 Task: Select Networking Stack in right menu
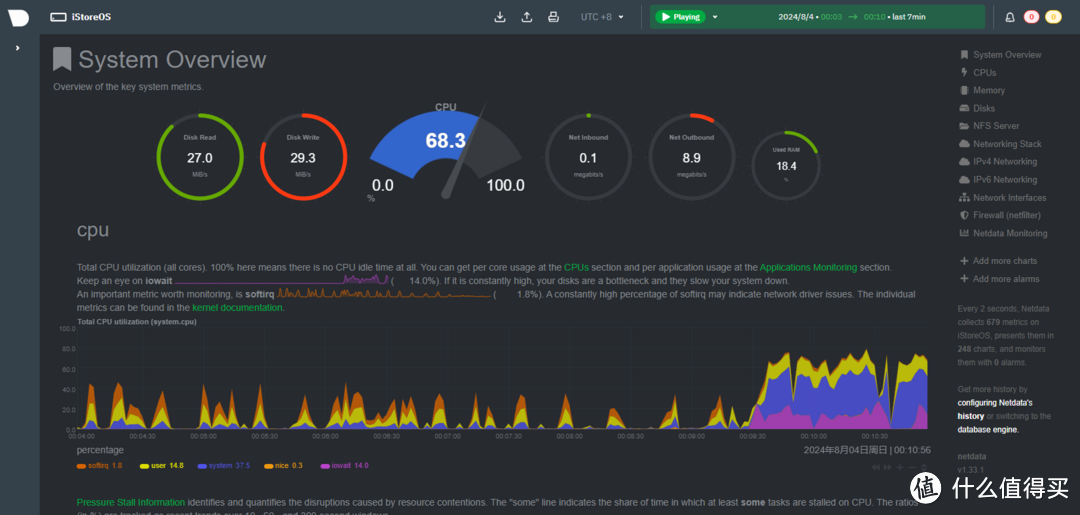tap(1007, 144)
